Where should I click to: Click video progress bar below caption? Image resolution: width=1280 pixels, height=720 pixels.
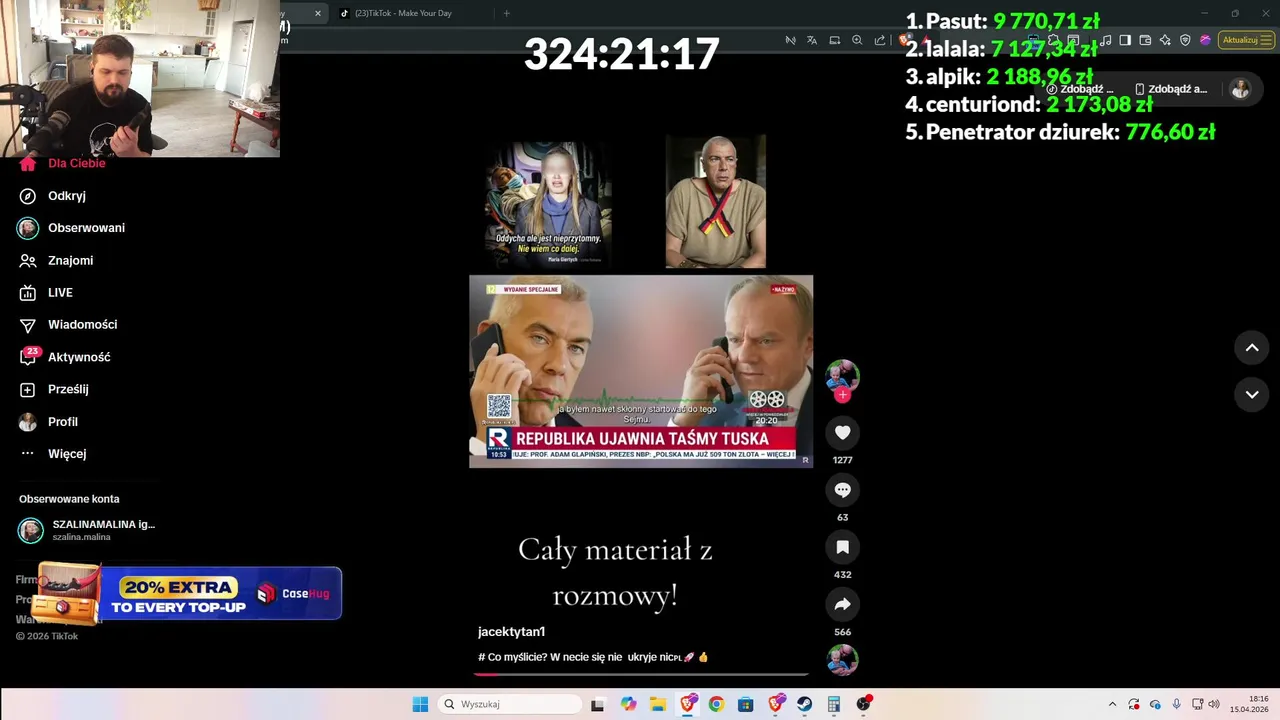pos(641,674)
